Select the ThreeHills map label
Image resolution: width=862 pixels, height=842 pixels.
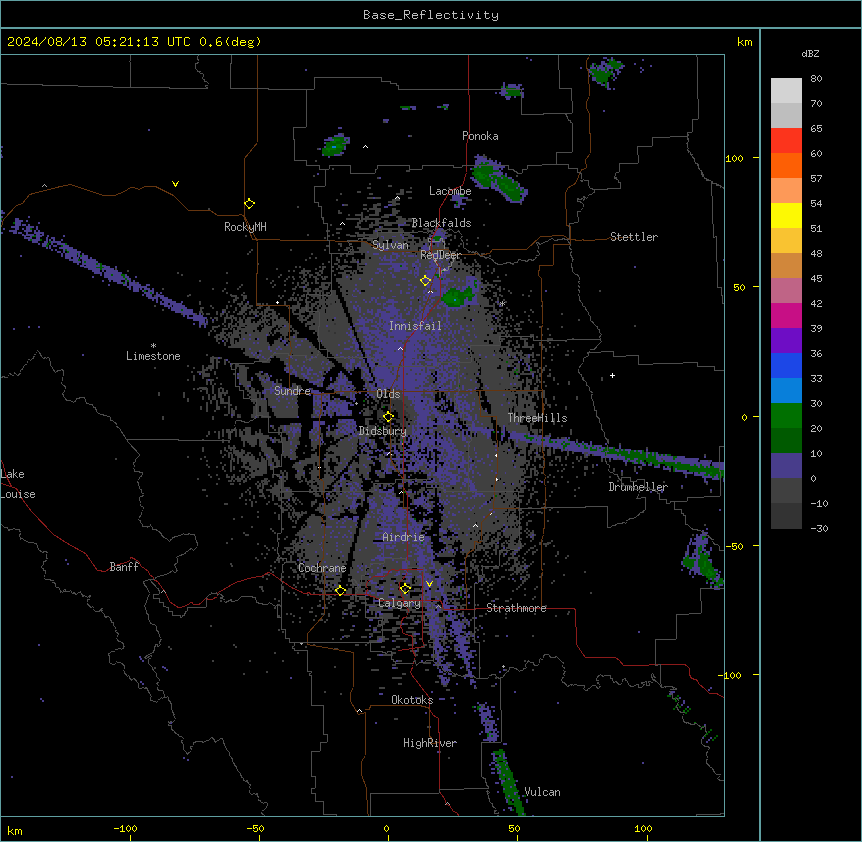pyautogui.click(x=537, y=418)
